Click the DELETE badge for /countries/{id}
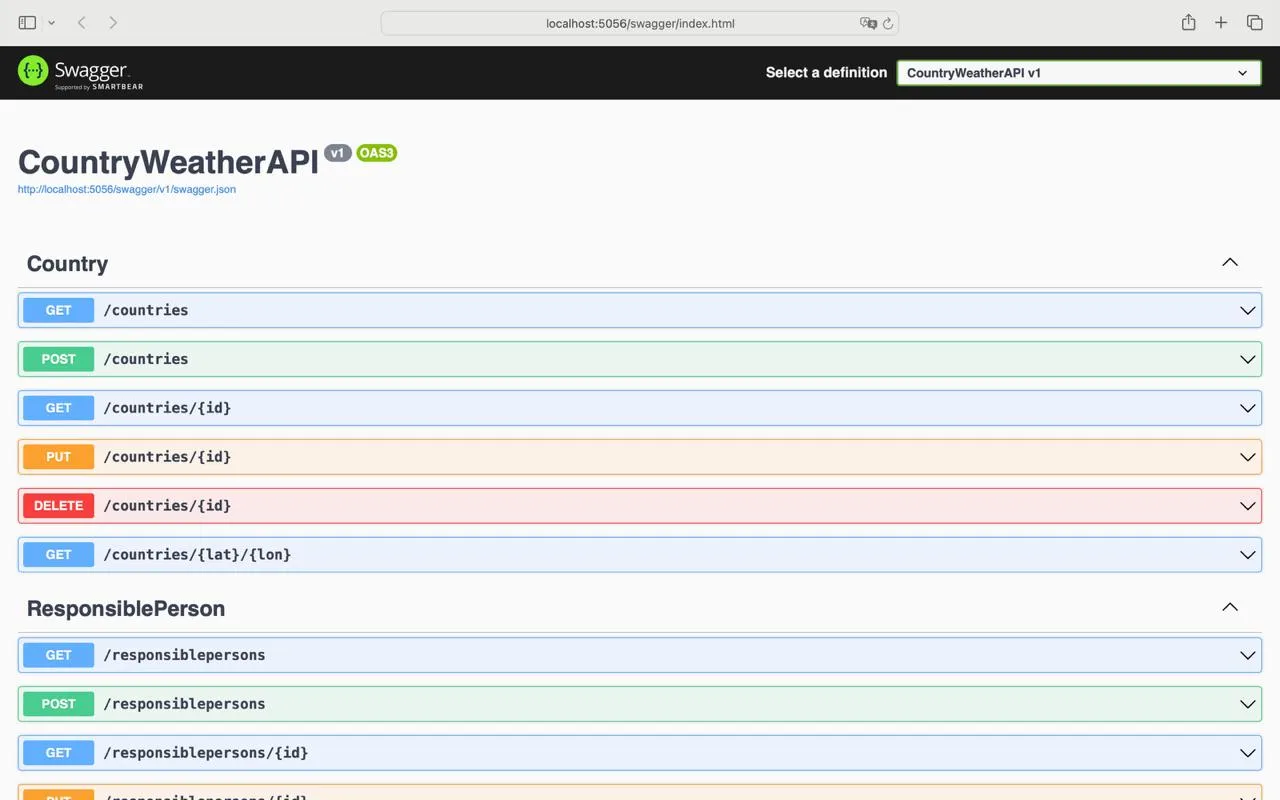This screenshot has width=1280, height=800. (x=59, y=506)
